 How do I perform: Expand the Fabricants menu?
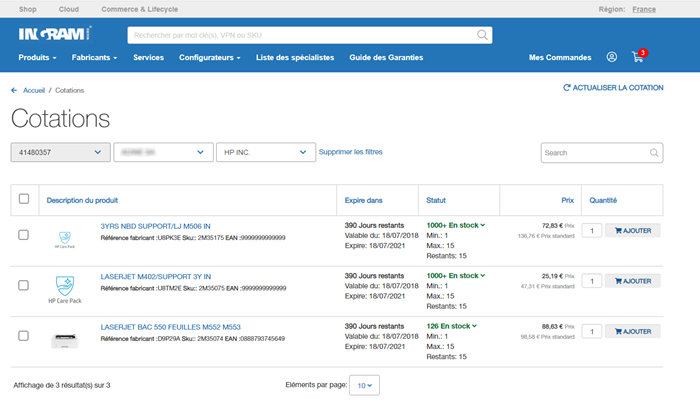coord(95,57)
